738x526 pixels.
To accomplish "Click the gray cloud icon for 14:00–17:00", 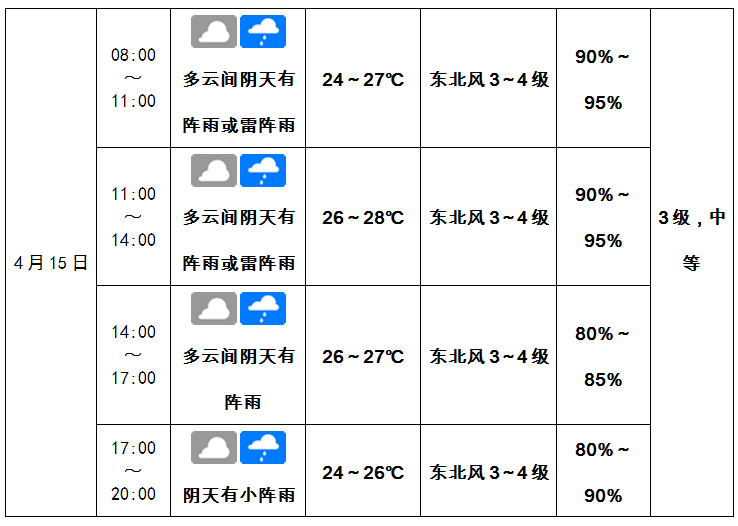I will click(x=214, y=308).
